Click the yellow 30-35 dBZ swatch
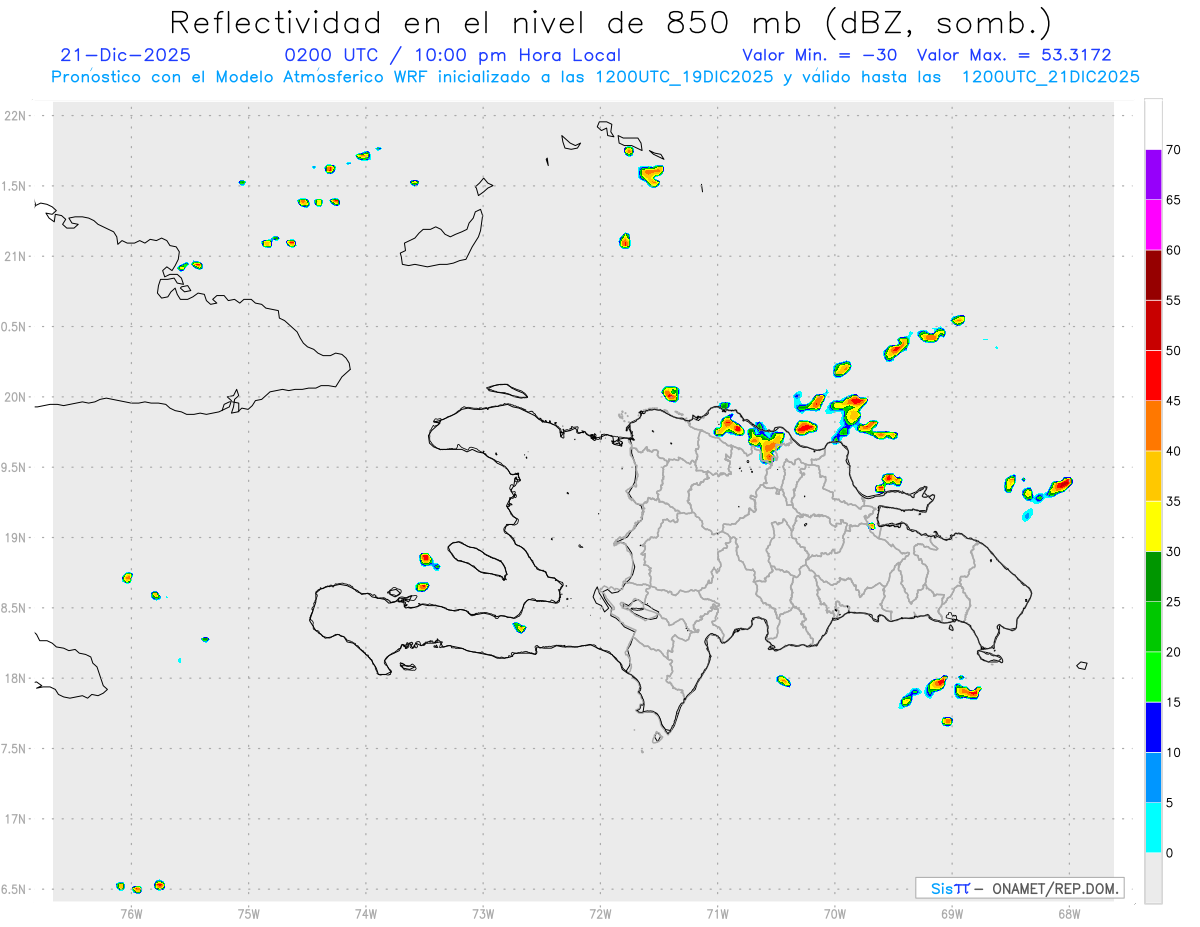 [1153, 526]
